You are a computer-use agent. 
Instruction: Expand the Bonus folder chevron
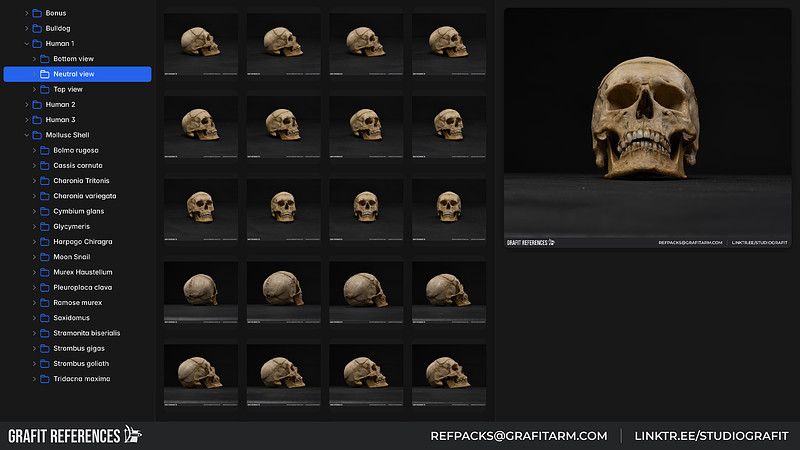(x=27, y=13)
